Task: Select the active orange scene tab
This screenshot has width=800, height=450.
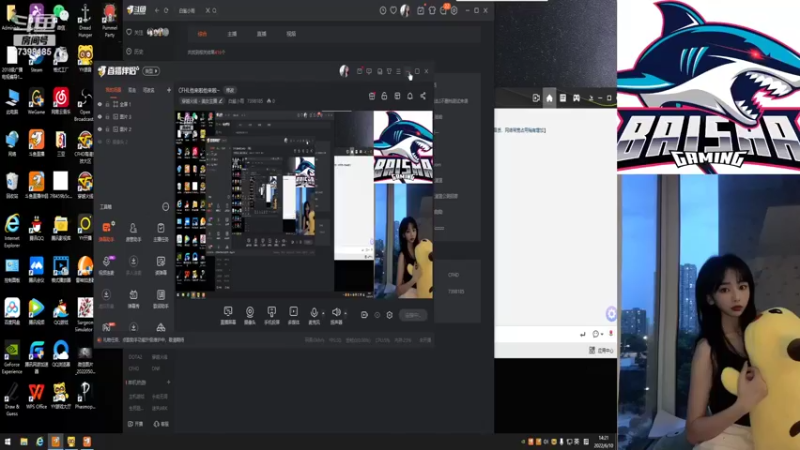Action: (113, 90)
